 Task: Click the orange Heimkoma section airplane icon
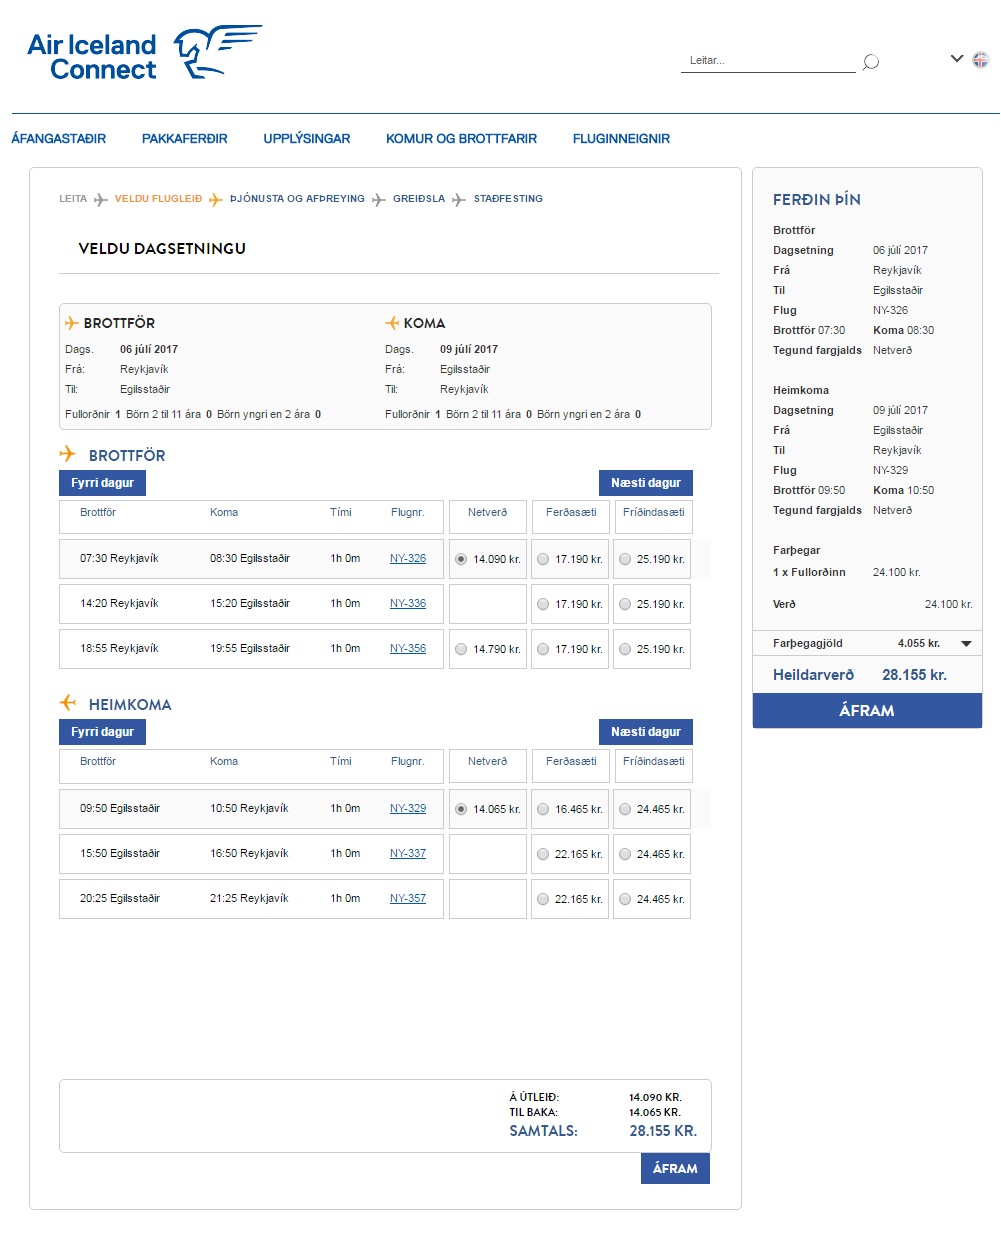tap(68, 703)
